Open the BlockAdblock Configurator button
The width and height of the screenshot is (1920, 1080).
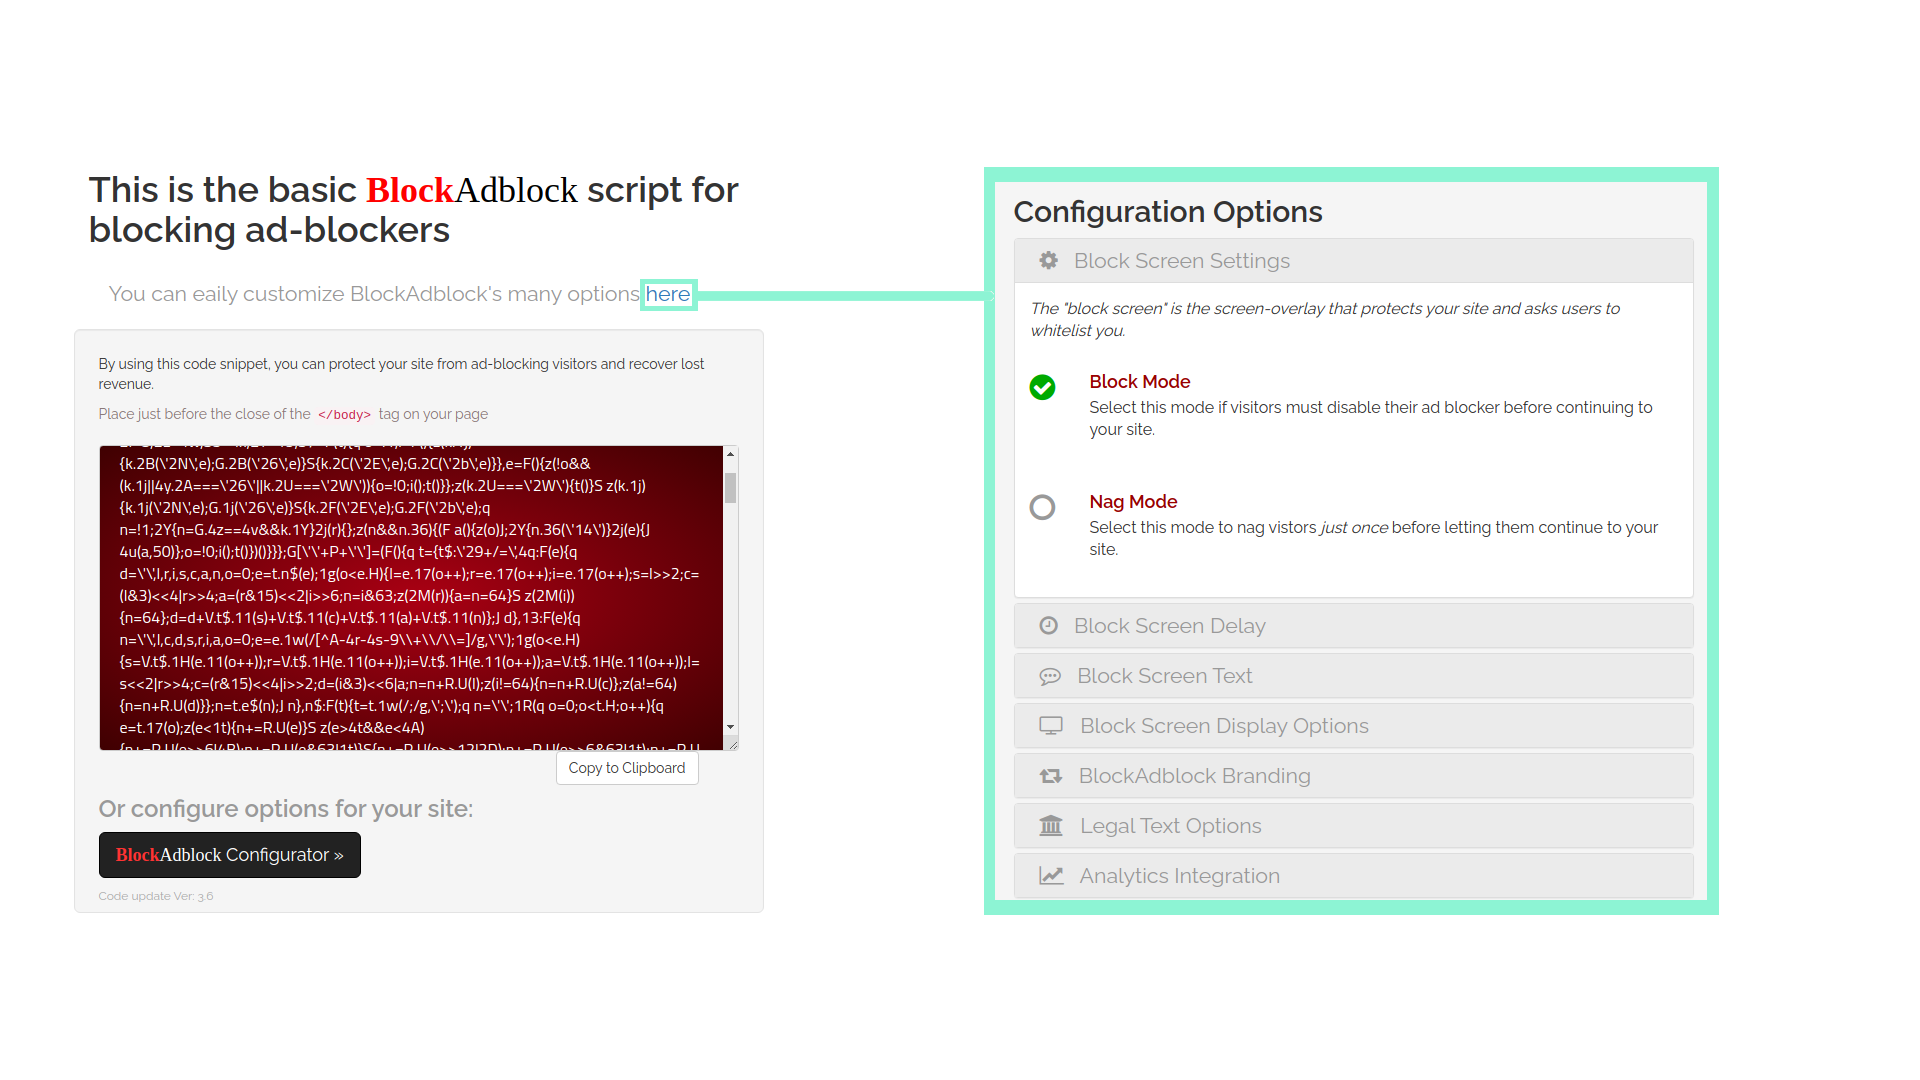(229, 855)
